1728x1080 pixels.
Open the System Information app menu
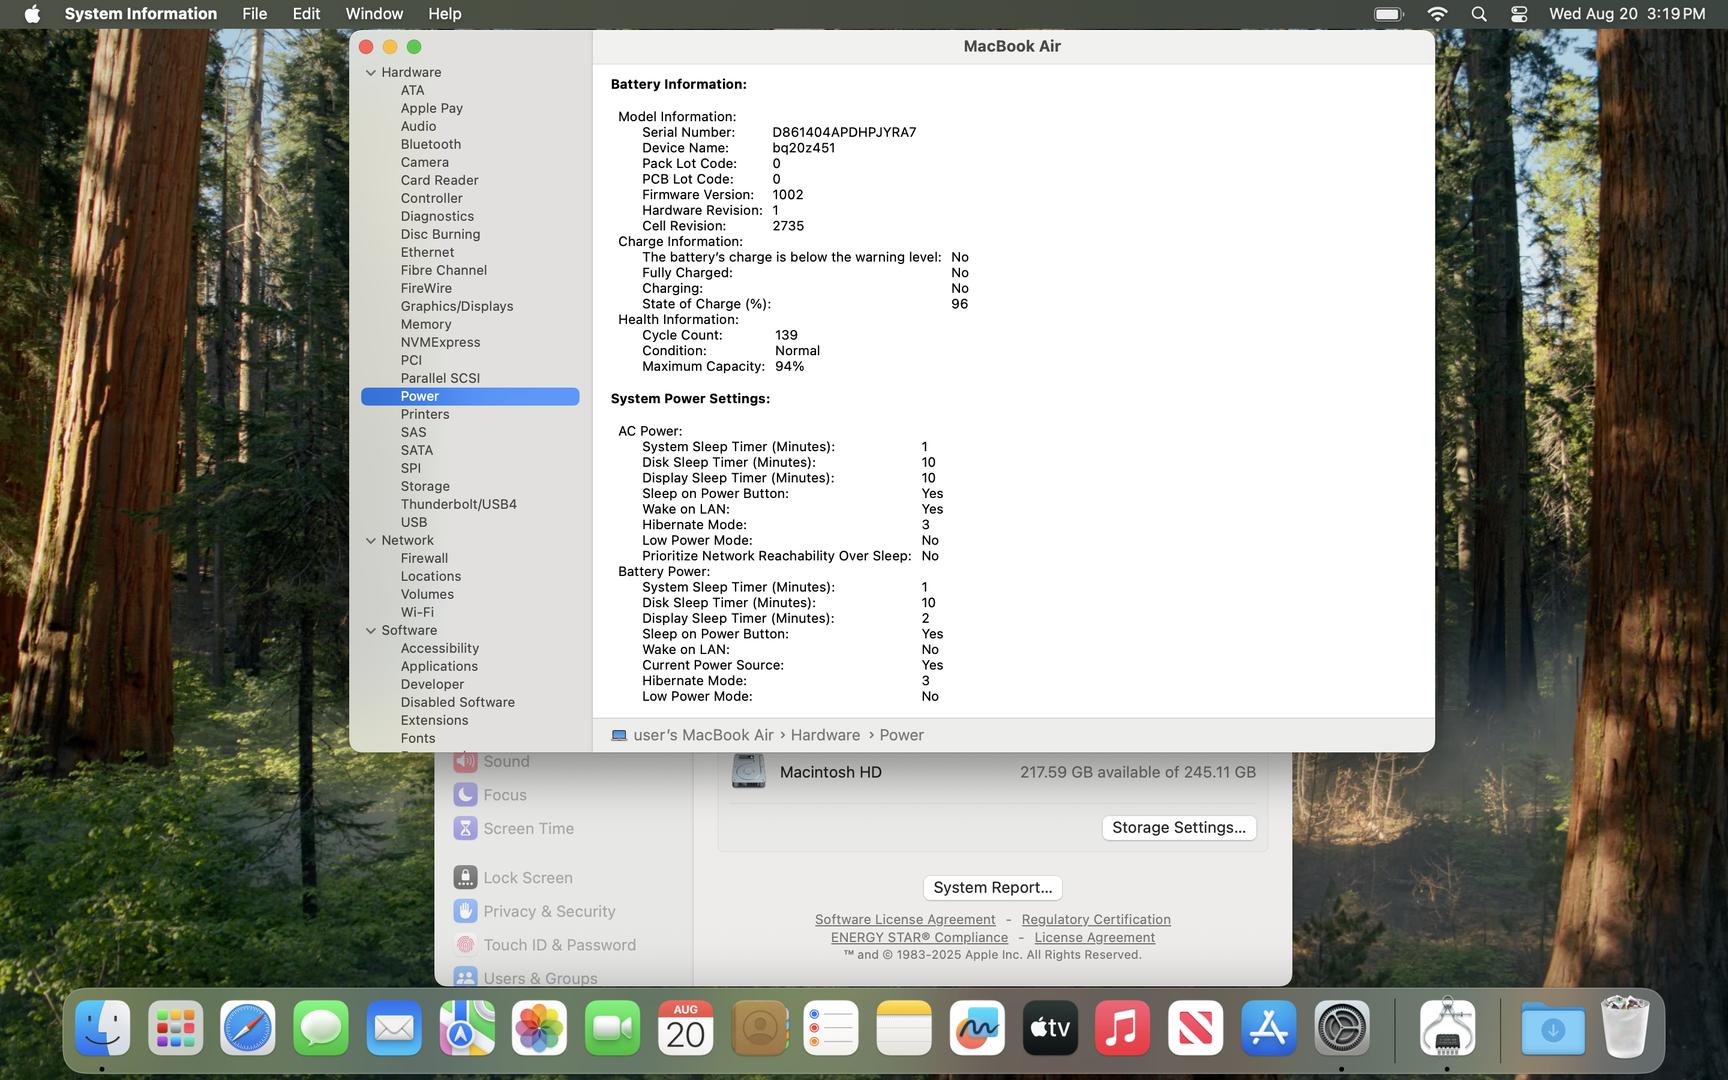point(141,14)
